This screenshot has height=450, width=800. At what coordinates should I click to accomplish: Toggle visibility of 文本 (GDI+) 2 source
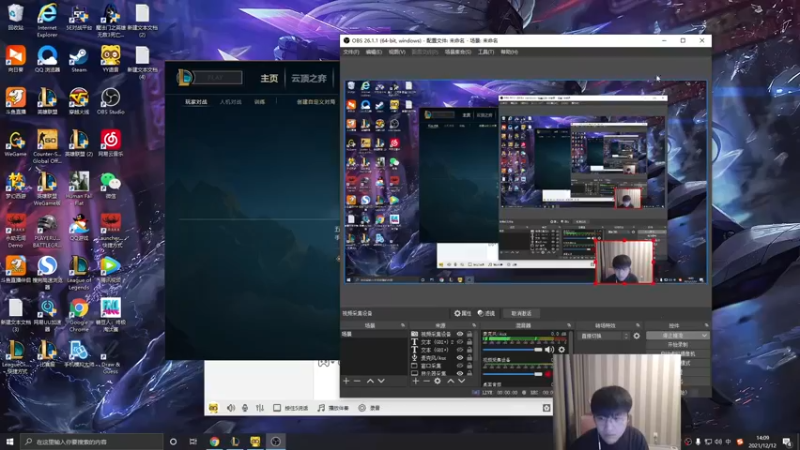pyautogui.click(x=460, y=342)
